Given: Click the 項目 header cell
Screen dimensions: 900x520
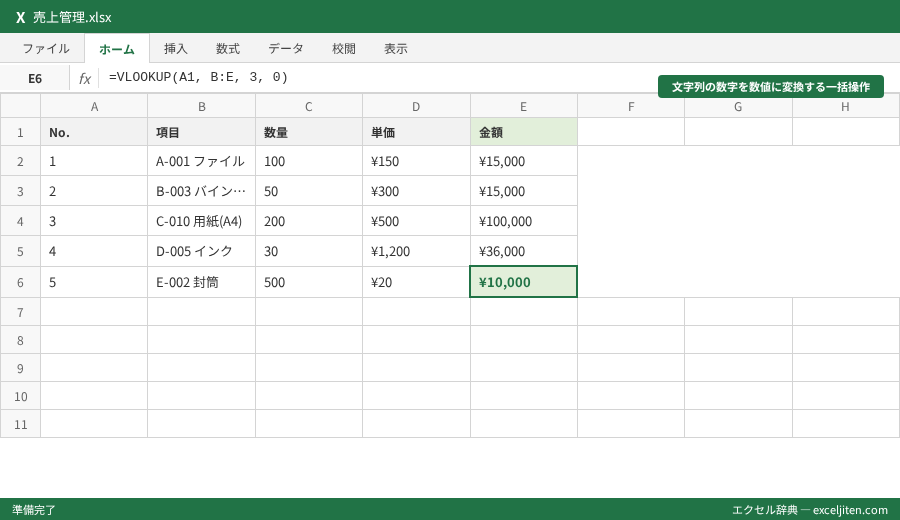Looking at the screenshot, I should pyautogui.click(x=201, y=132).
